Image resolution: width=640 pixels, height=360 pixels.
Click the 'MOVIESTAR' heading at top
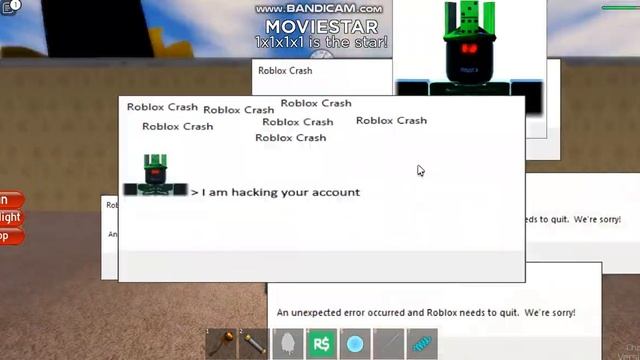tap(322, 27)
